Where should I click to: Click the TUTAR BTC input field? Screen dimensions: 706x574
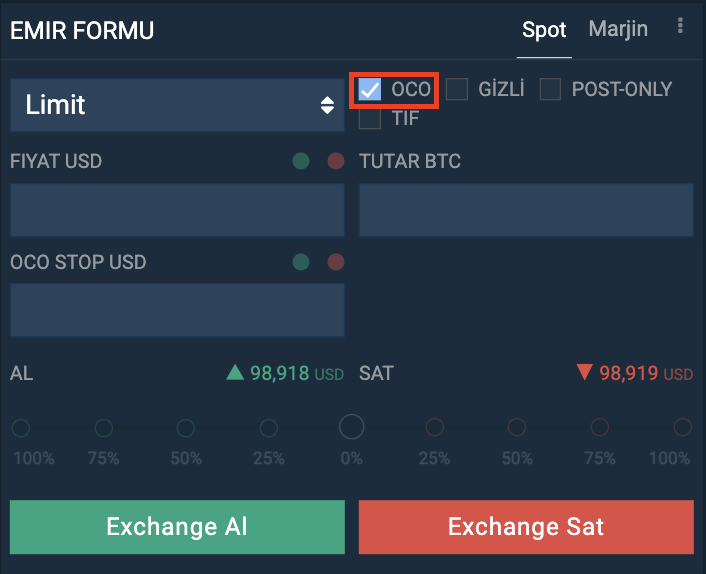[x=526, y=210]
